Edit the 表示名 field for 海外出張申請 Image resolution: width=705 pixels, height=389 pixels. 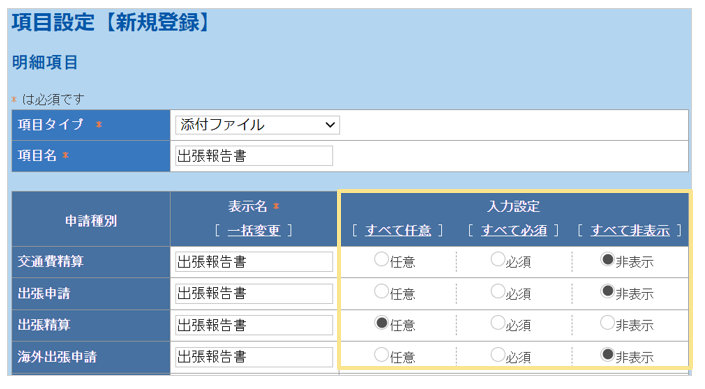point(254,357)
